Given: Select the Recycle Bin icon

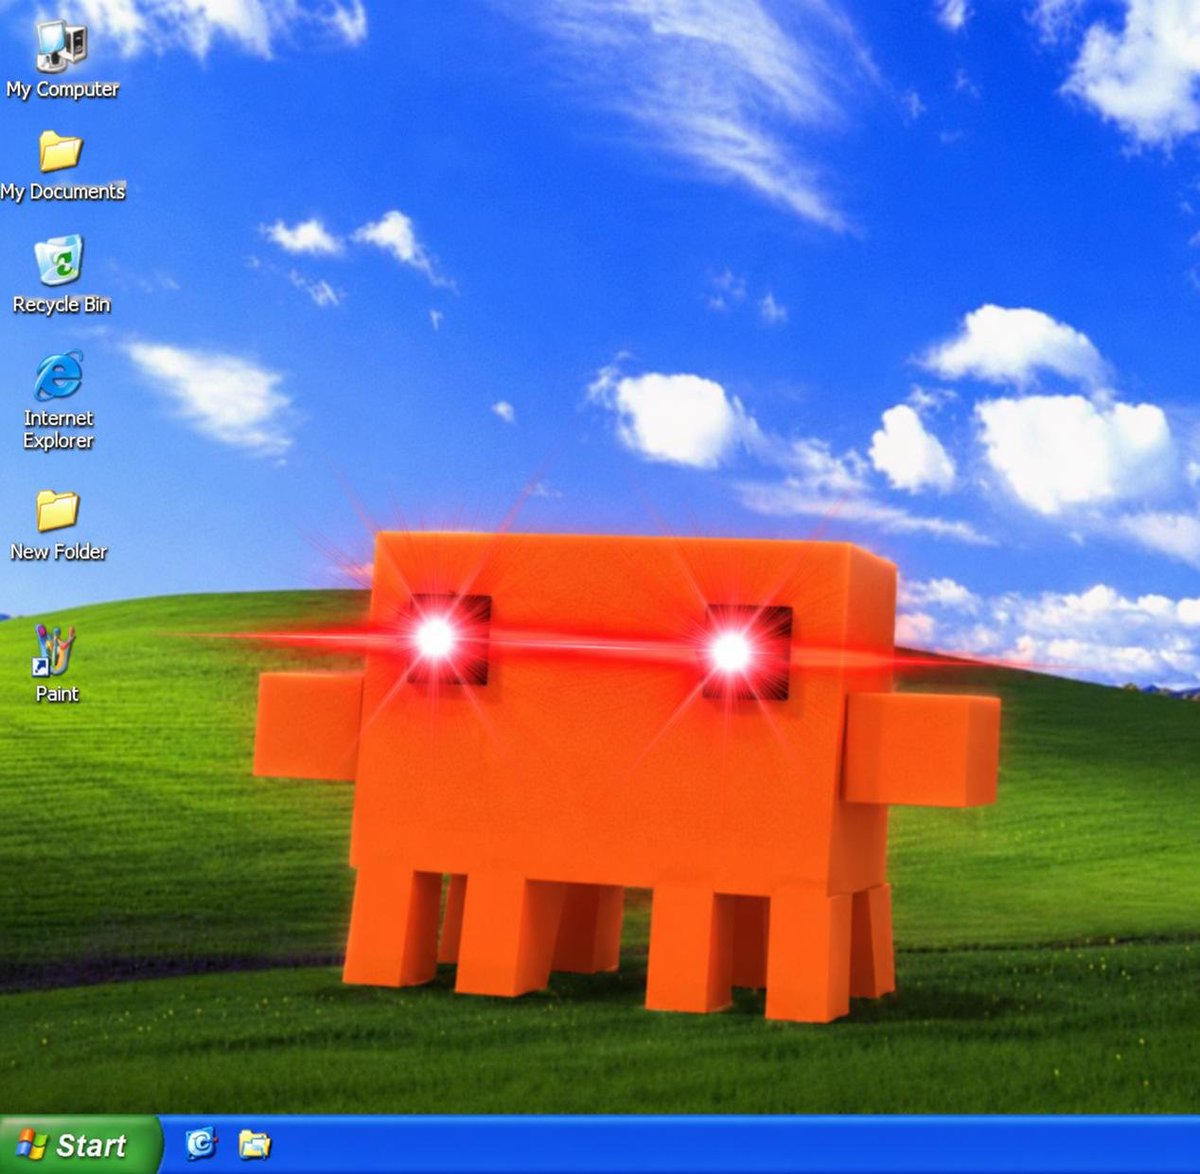Looking at the screenshot, I should click(x=59, y=261).
